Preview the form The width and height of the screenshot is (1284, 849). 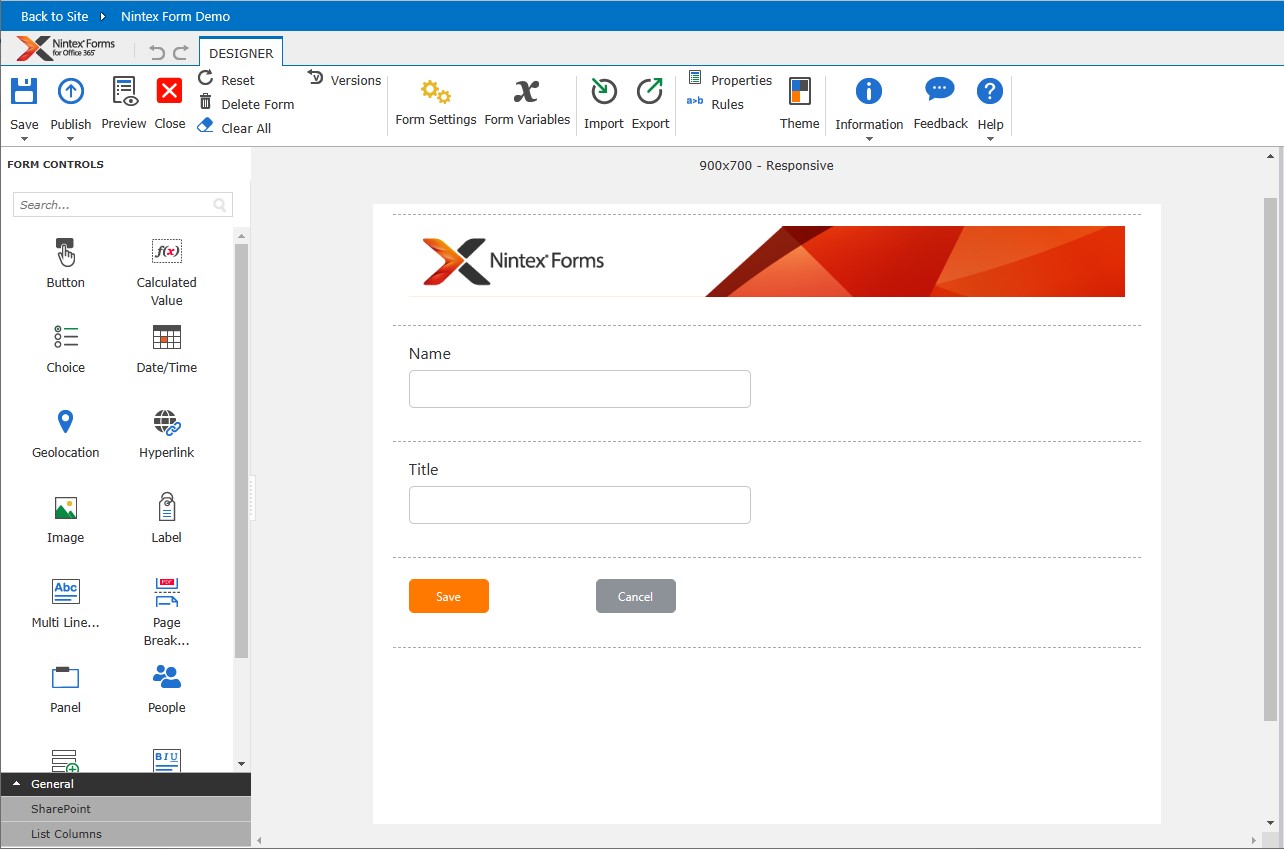coord(123,100)
